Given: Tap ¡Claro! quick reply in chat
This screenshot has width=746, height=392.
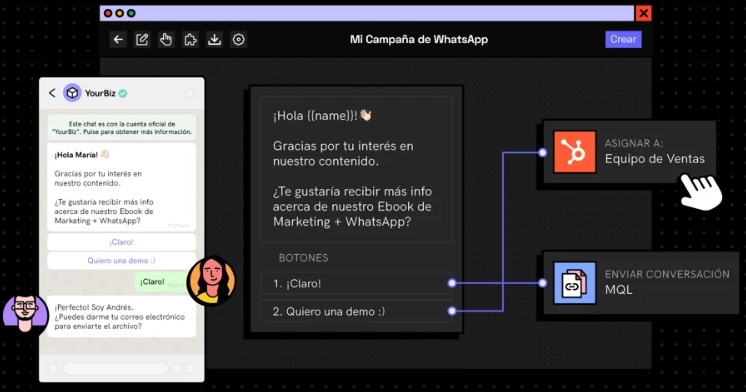Looking at the screenshot, I should [121, 242].
